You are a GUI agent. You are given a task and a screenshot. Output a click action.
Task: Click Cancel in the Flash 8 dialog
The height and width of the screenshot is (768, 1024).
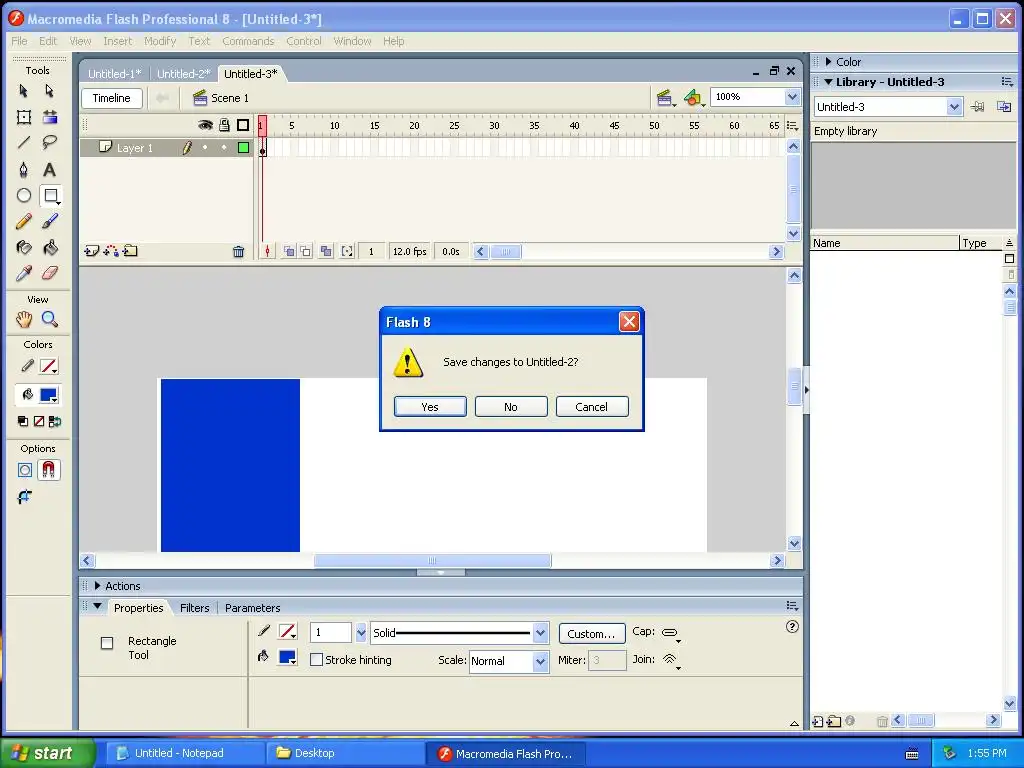[x=592, y=407]
